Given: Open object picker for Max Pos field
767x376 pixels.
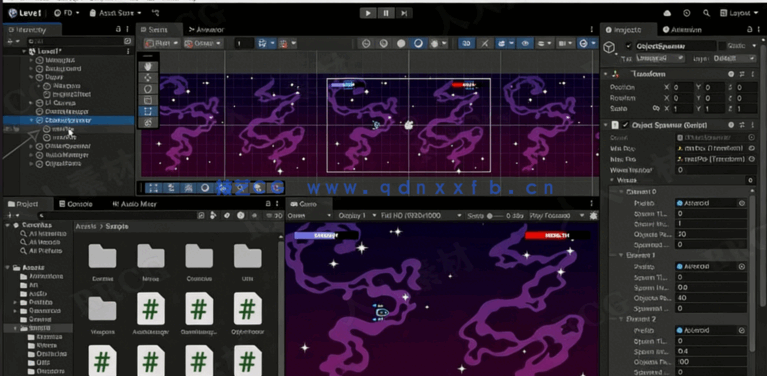Looking at the screenshot, I should tap(751, 159).
